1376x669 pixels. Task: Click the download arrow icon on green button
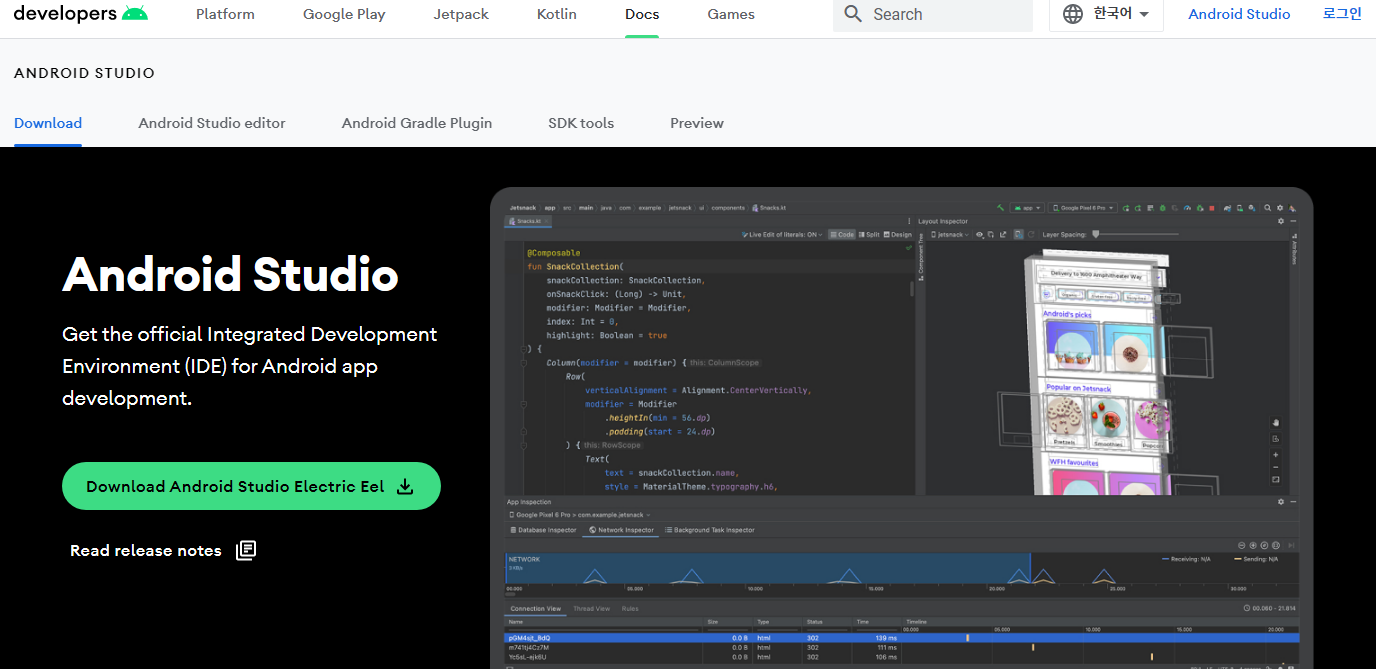tap(405, 486)
